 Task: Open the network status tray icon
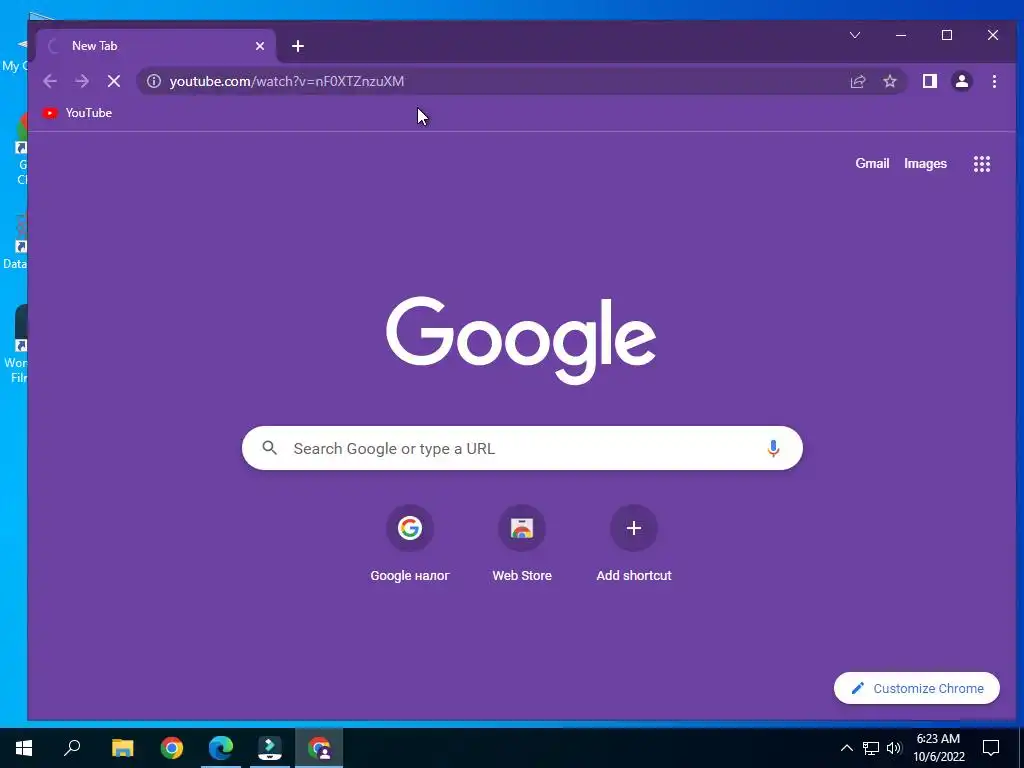point(871,748)
